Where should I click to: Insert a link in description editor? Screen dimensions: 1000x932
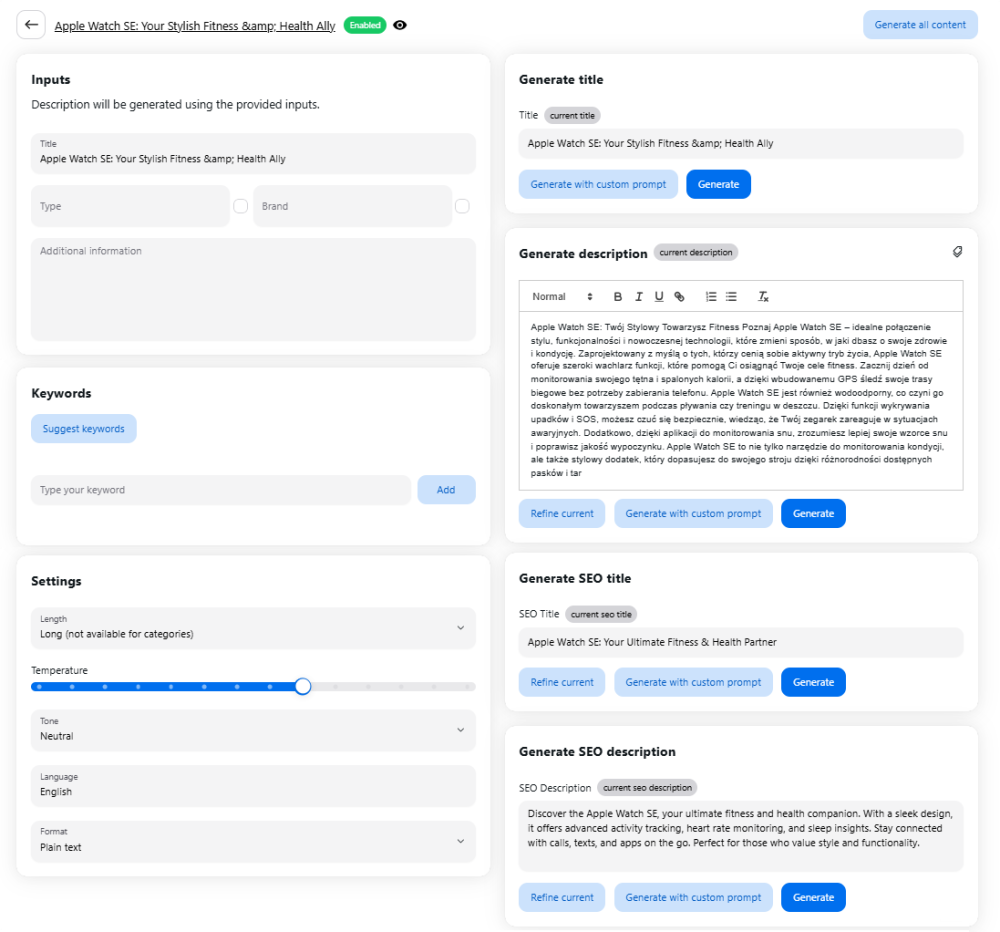[x=680, y=297]
